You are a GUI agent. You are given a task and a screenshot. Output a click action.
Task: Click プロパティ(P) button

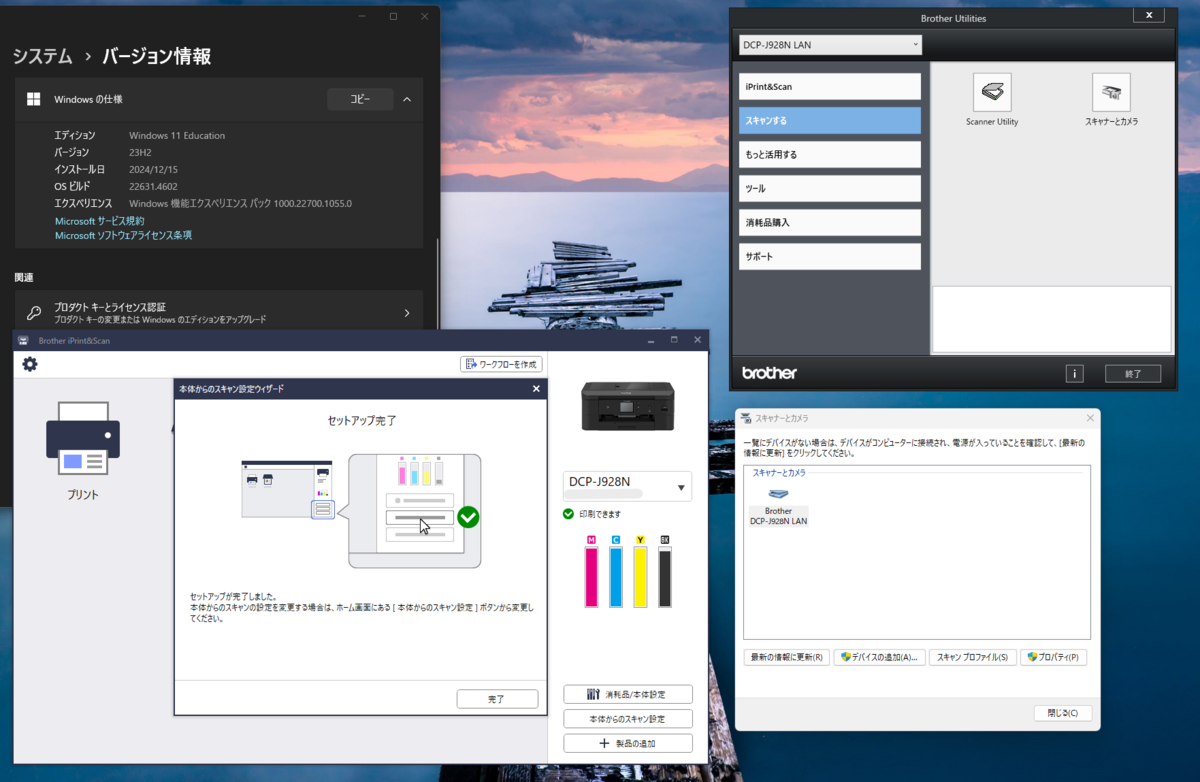1053,657
